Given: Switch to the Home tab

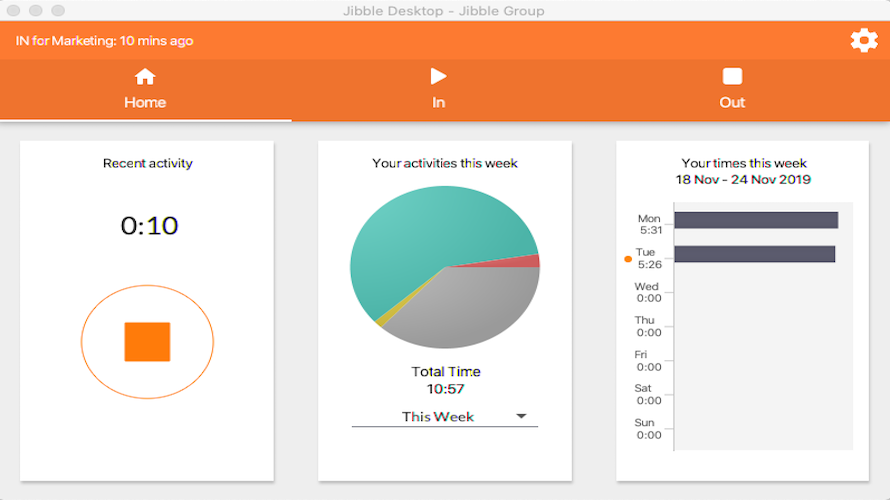Looking at the screenshot, I should (145, 90).
